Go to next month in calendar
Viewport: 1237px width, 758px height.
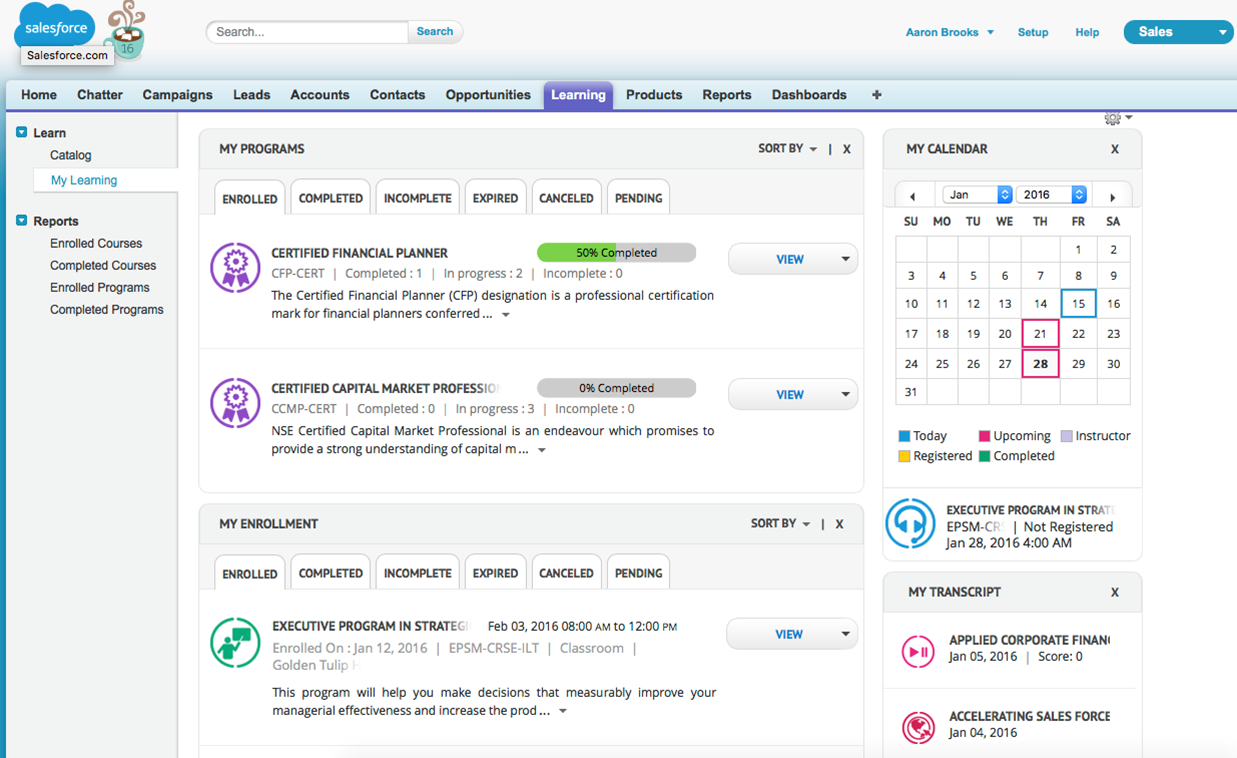1112,196
